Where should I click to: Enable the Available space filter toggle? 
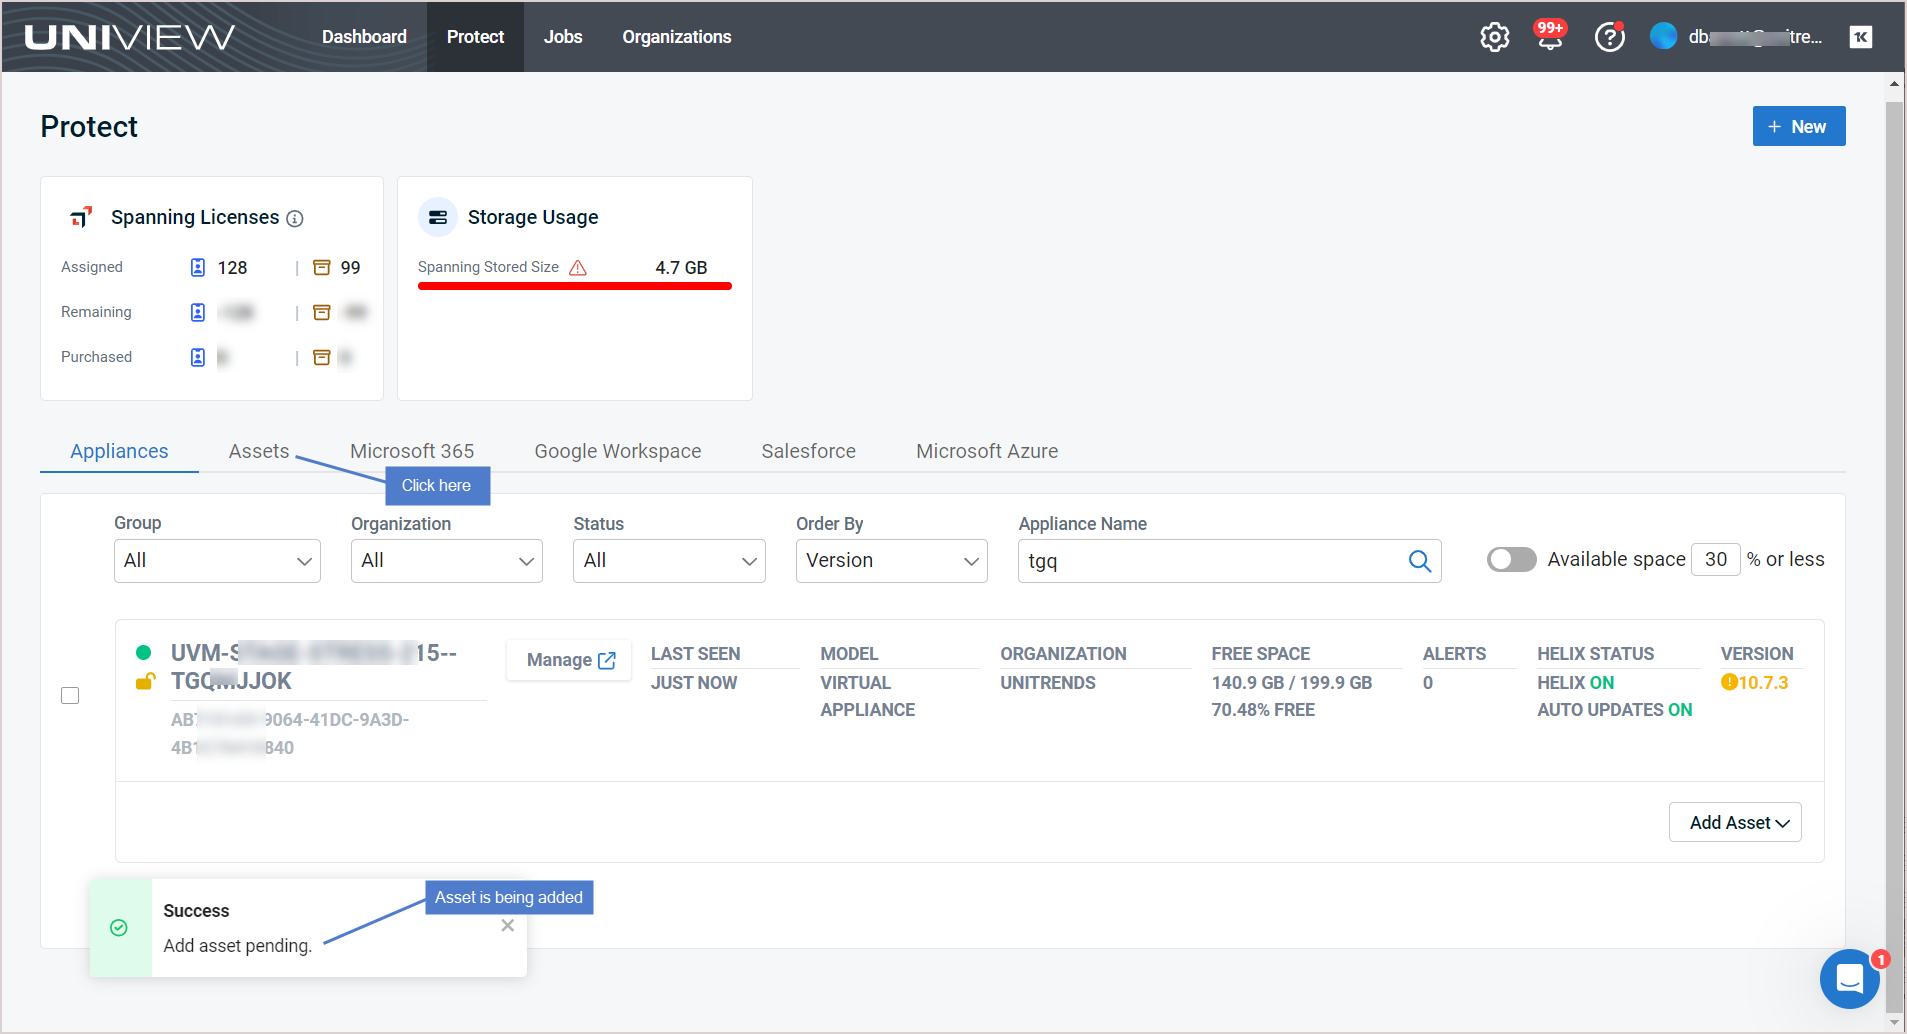coord(1511,559)
